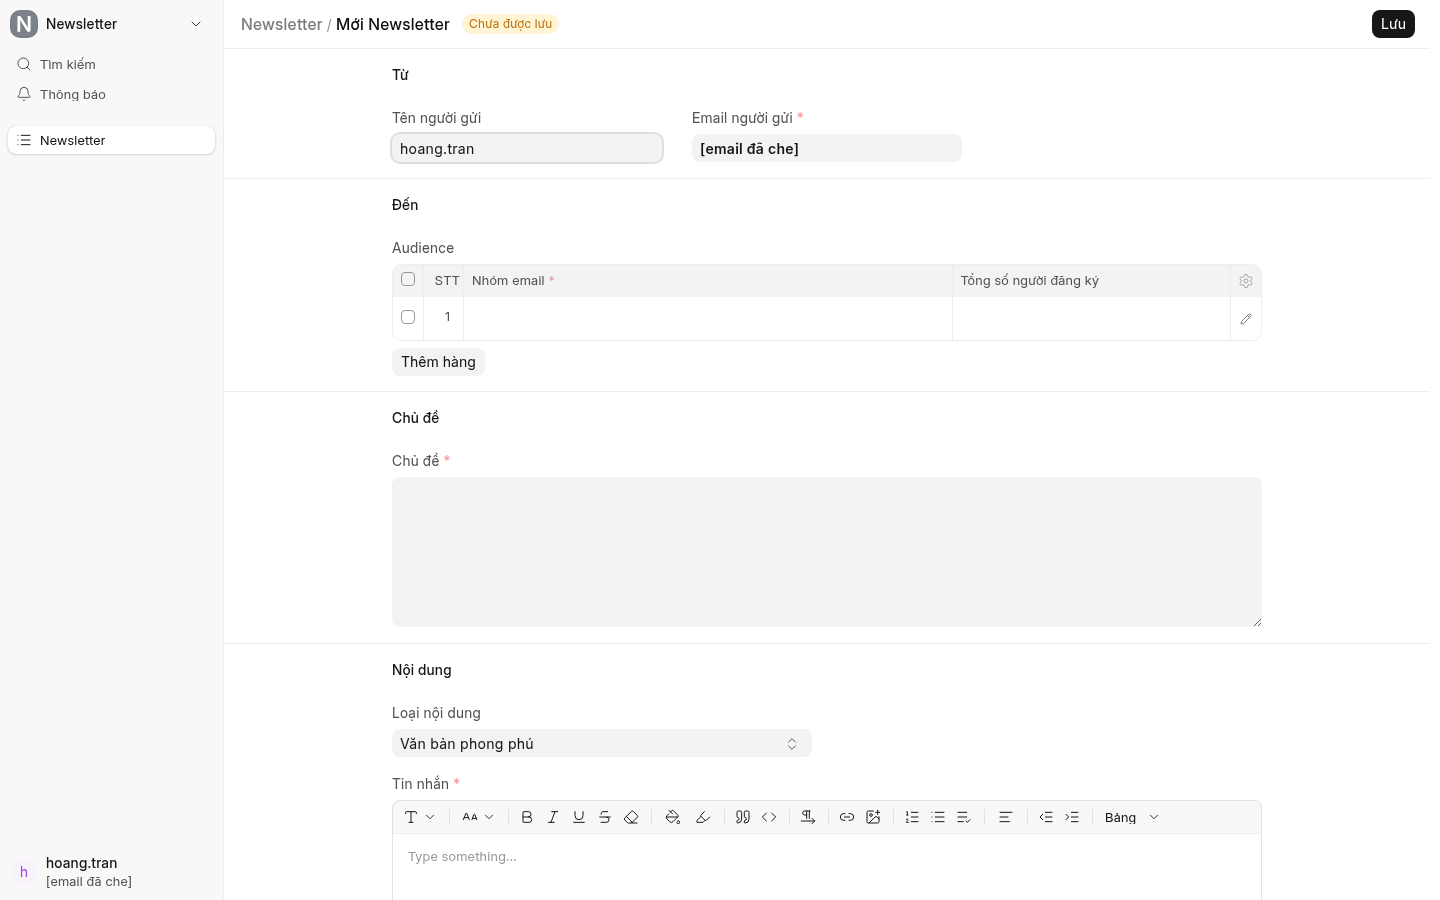Click the Tên người gửi field
Screen dimensions: 1440x900
tap(527, 148)
